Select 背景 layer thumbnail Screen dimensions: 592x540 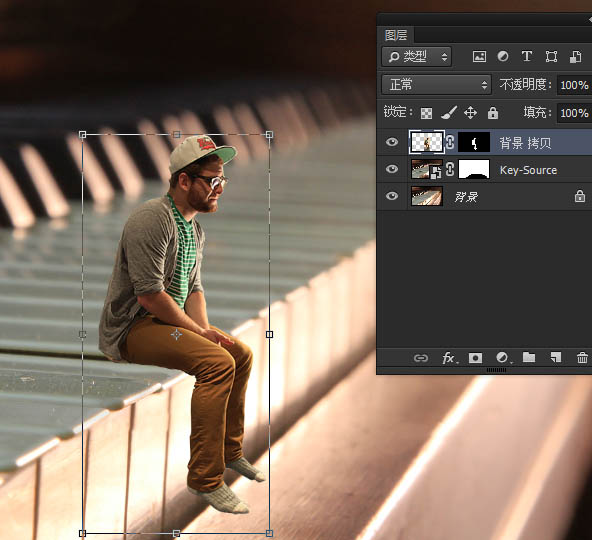click(427, 196)
